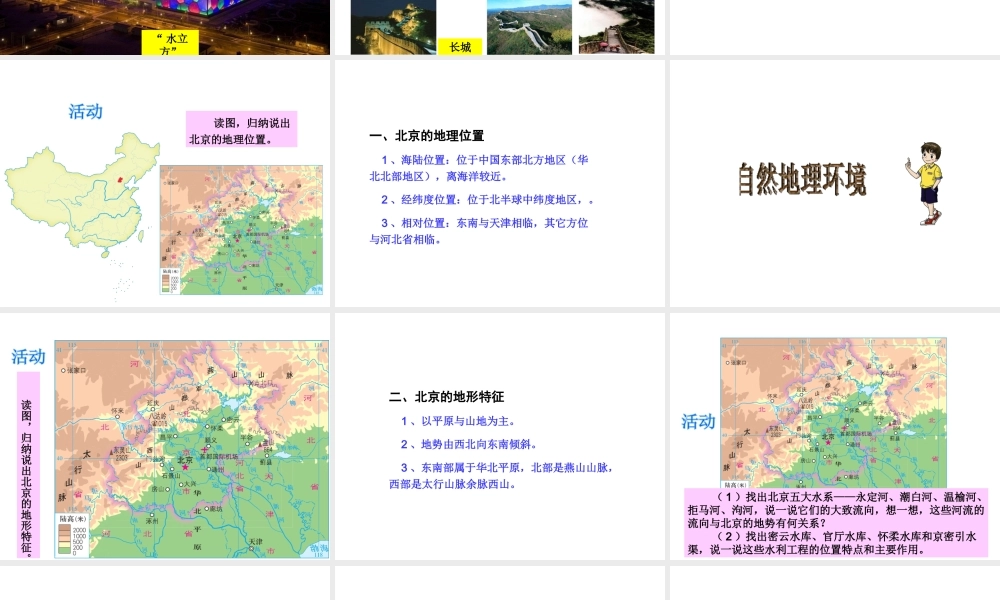Click the "陆高(米)" legend on large terrain map
The height and width of the screenshot is (600, 1000).
click(x=73, y=535)
